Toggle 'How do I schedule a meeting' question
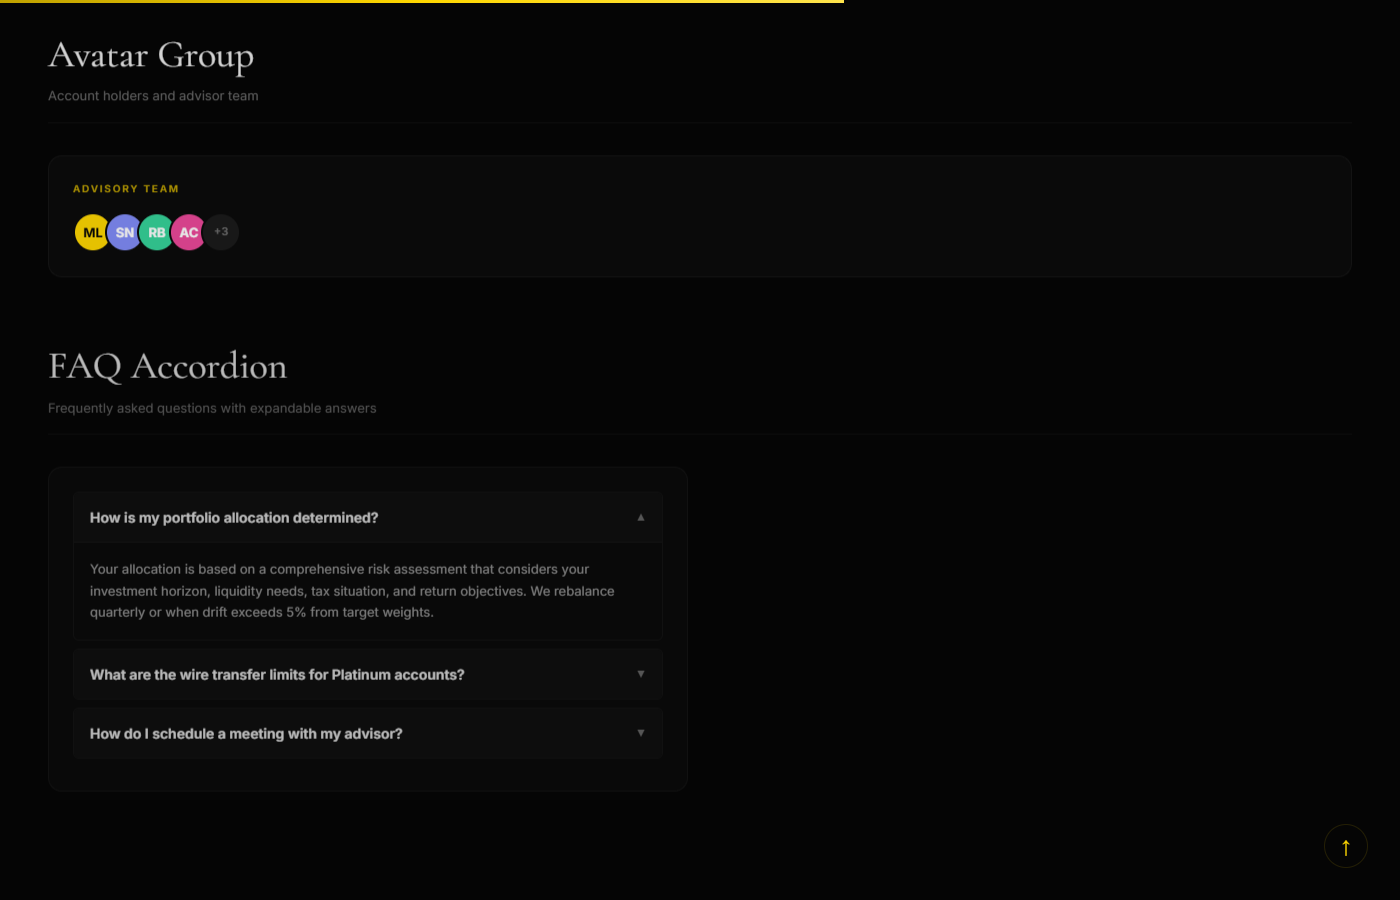1400x900 pixels. click(x=246, y=734)
